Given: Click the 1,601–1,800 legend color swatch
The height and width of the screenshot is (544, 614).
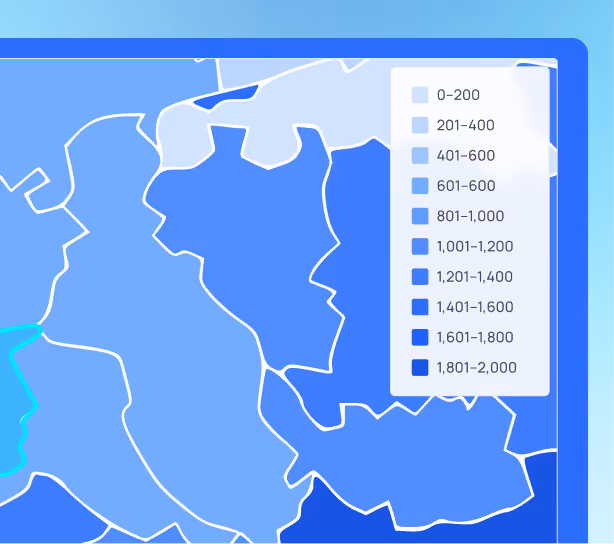Looking at the screenshot, I should point(420,337).
